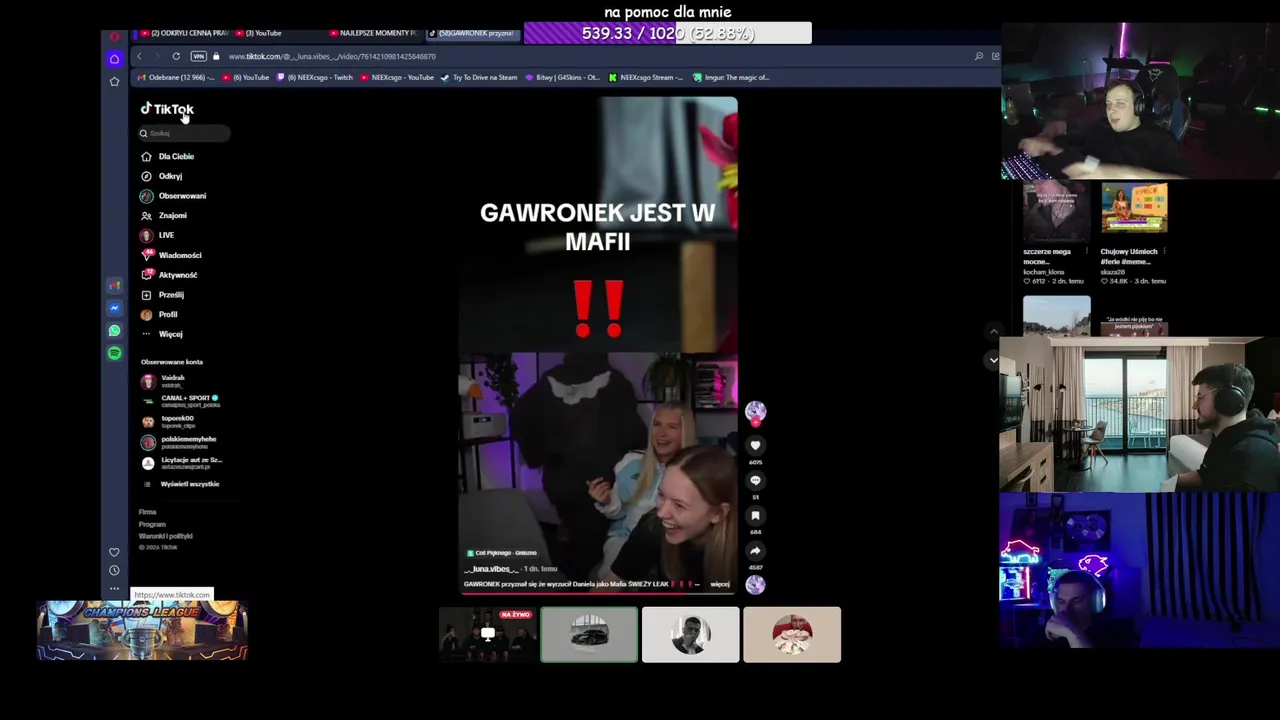Open Opera sidebar three-dots settings
The width and height of the screenshot is (1280, 720).
[114, 588]
